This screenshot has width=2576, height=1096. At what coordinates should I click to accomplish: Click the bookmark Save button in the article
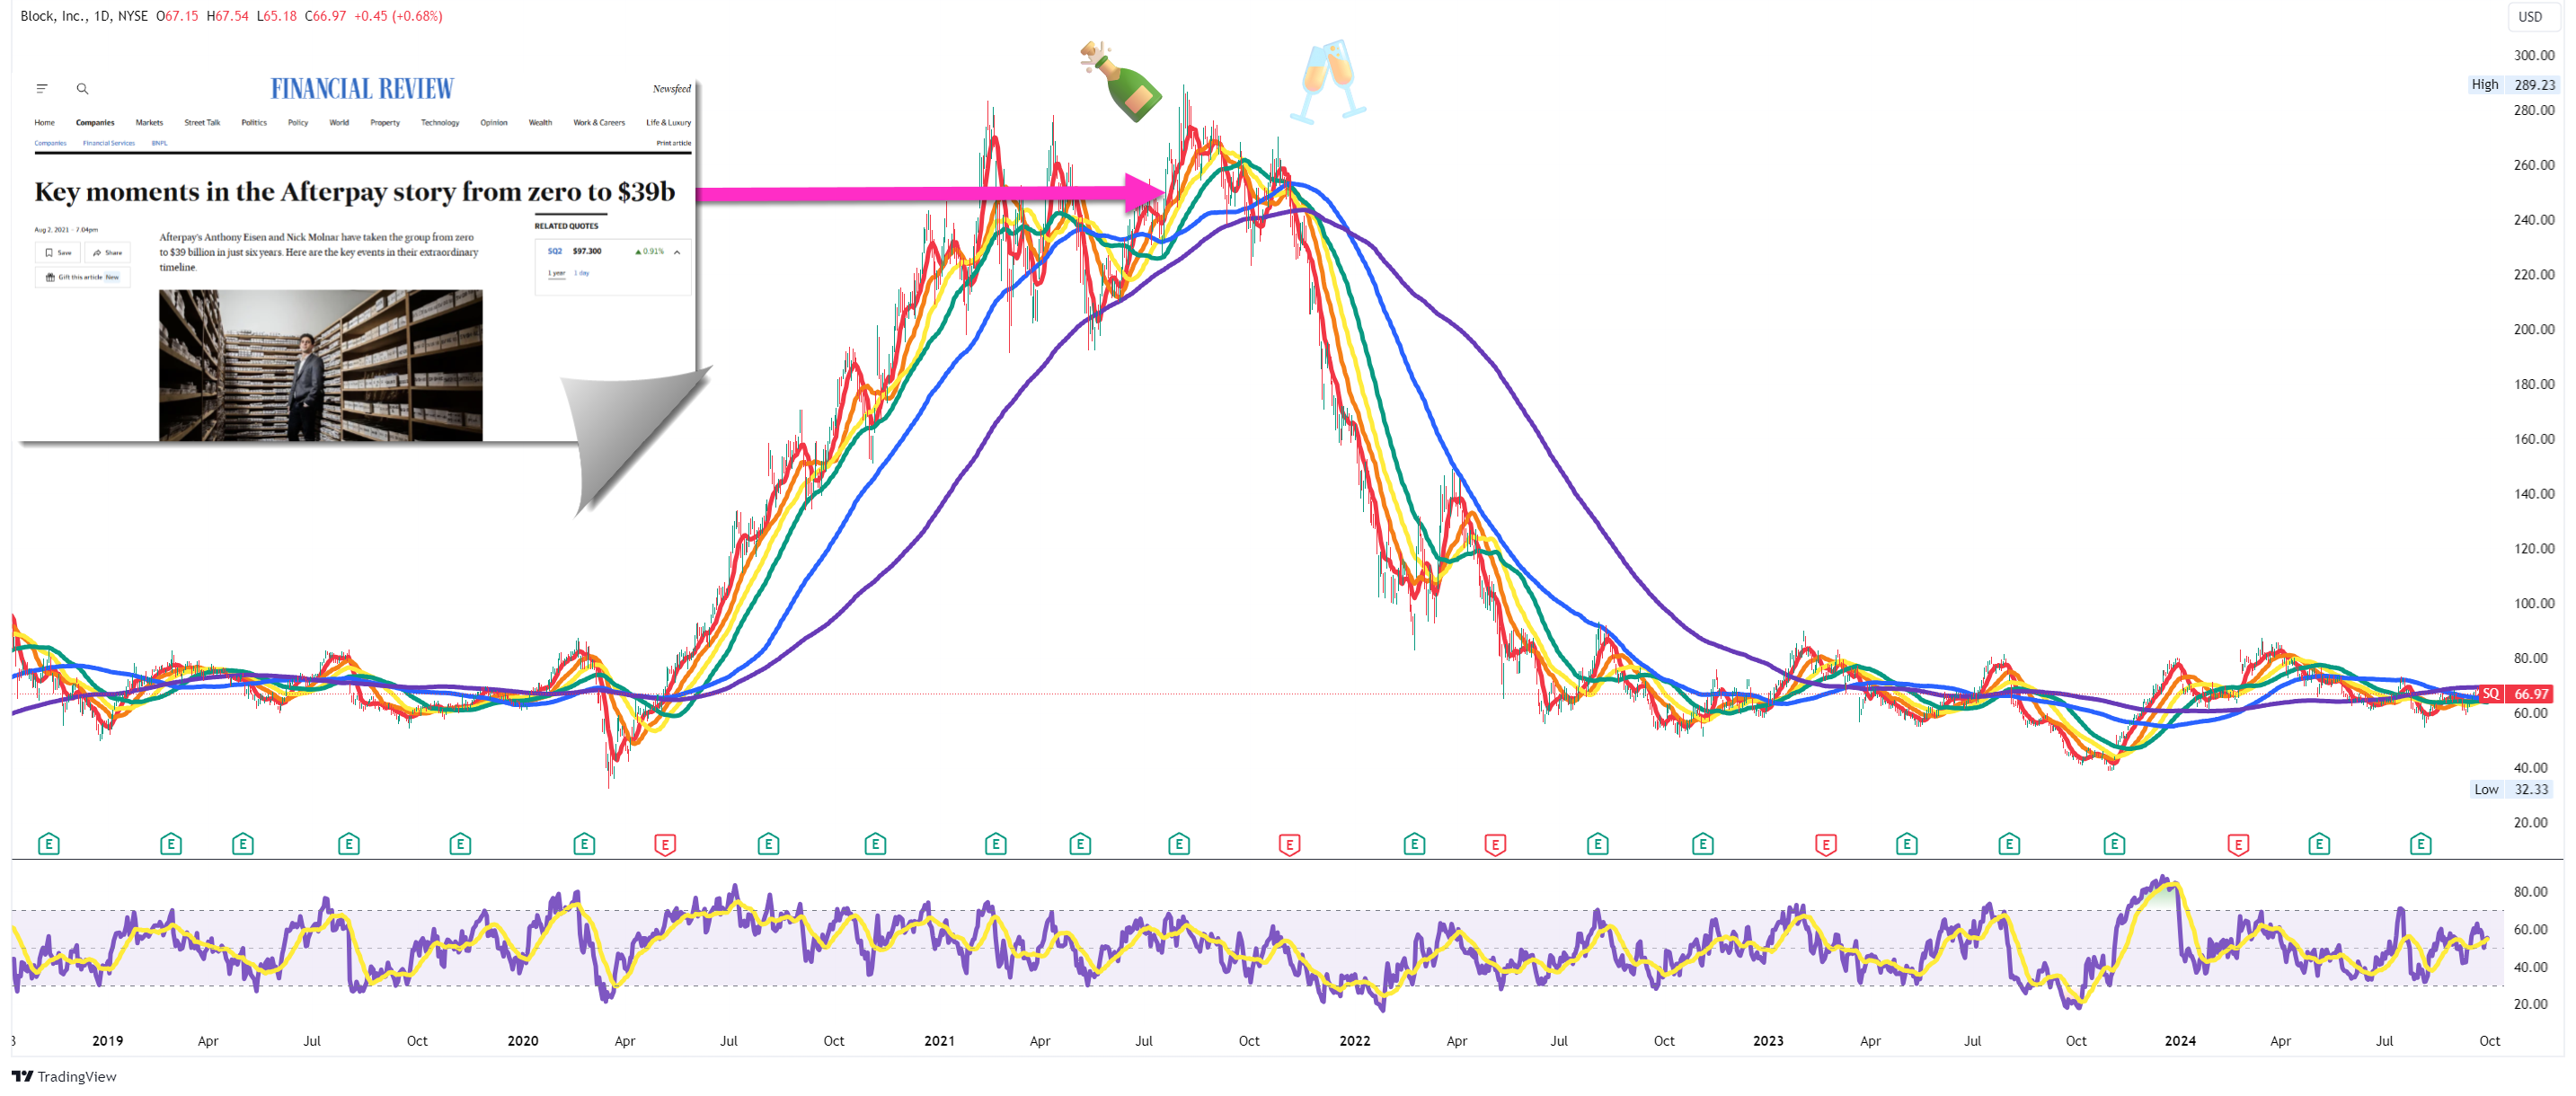click(58, 253)
